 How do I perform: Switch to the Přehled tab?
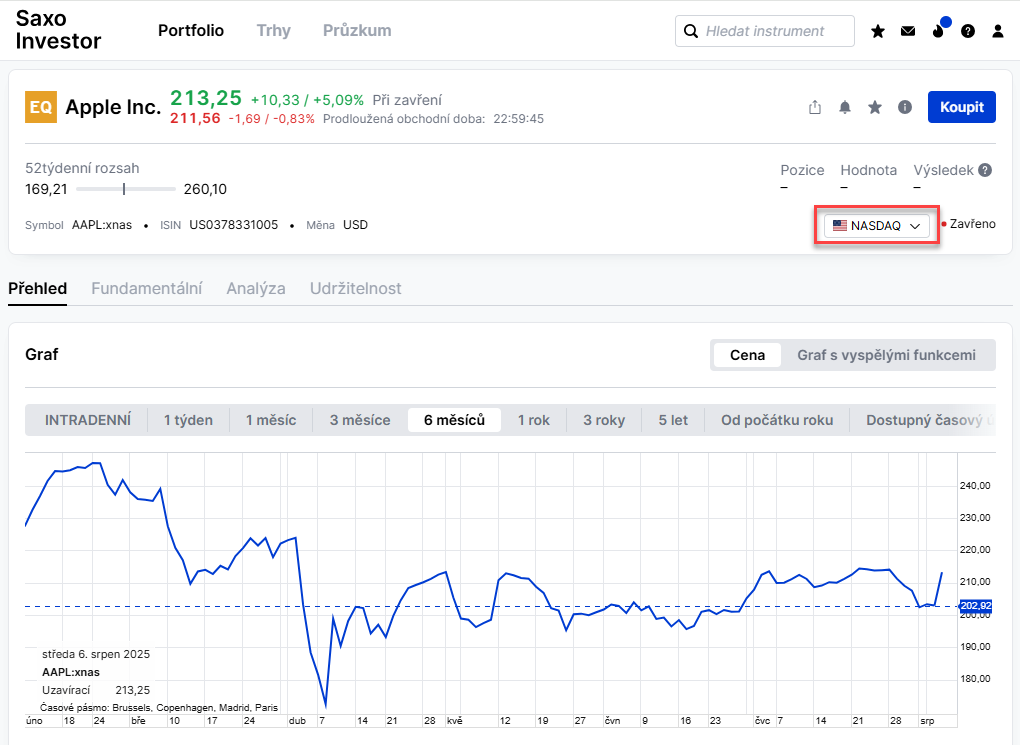38,288
